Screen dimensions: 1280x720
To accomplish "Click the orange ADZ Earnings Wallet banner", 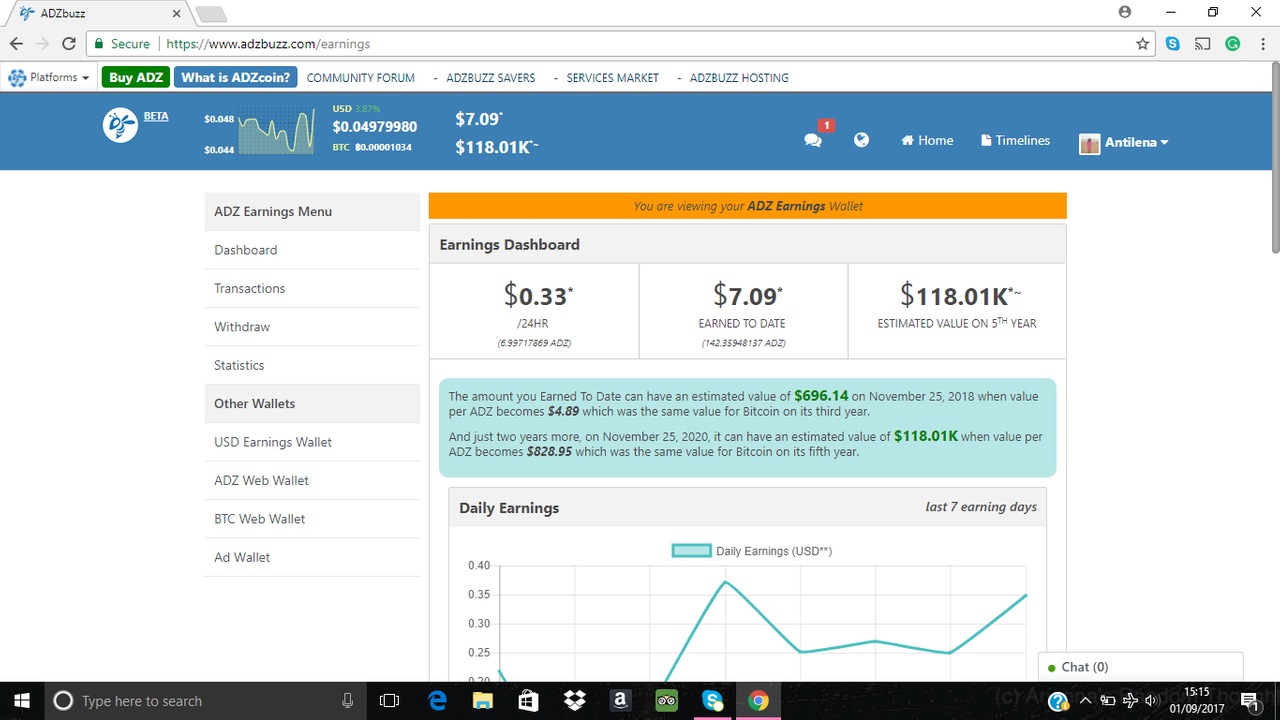I will point(748,206).
